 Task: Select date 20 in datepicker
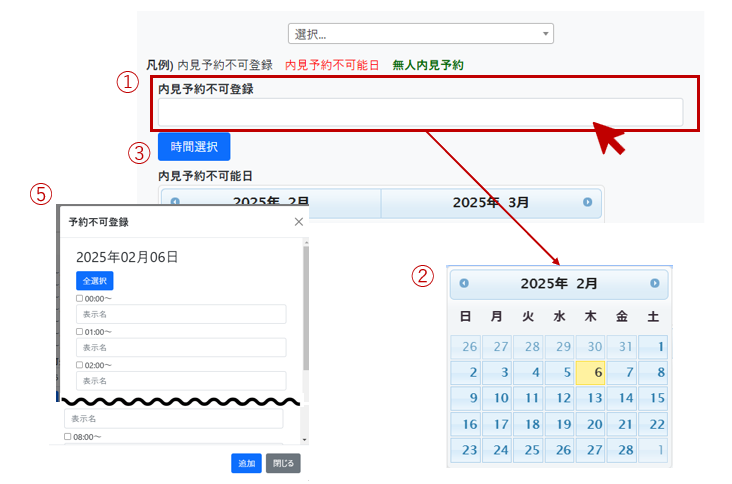pos(591,424)
